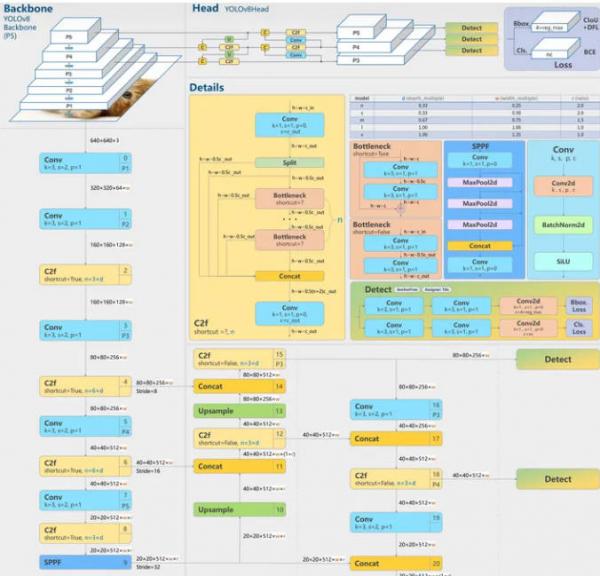This screenshot has height=576, width=600.
Task: Click the 320×320×64×w dimension text
Action: point(110,188)
